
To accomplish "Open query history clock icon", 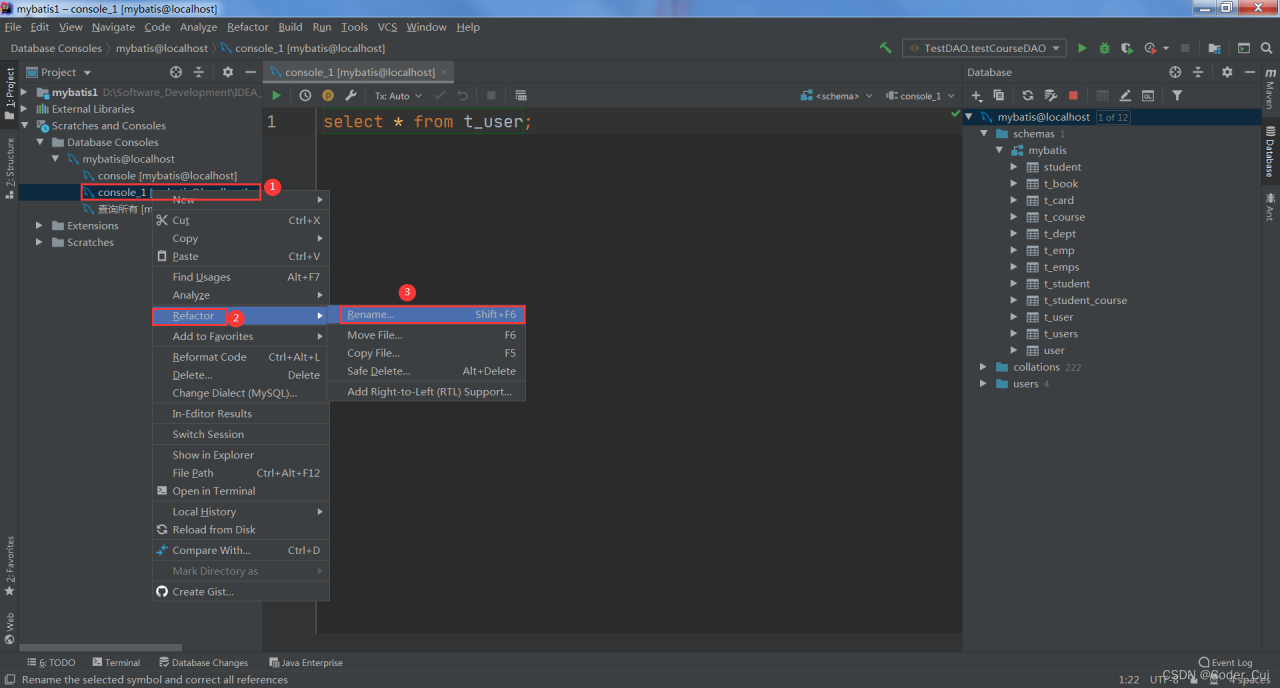I will click(305, 96).
